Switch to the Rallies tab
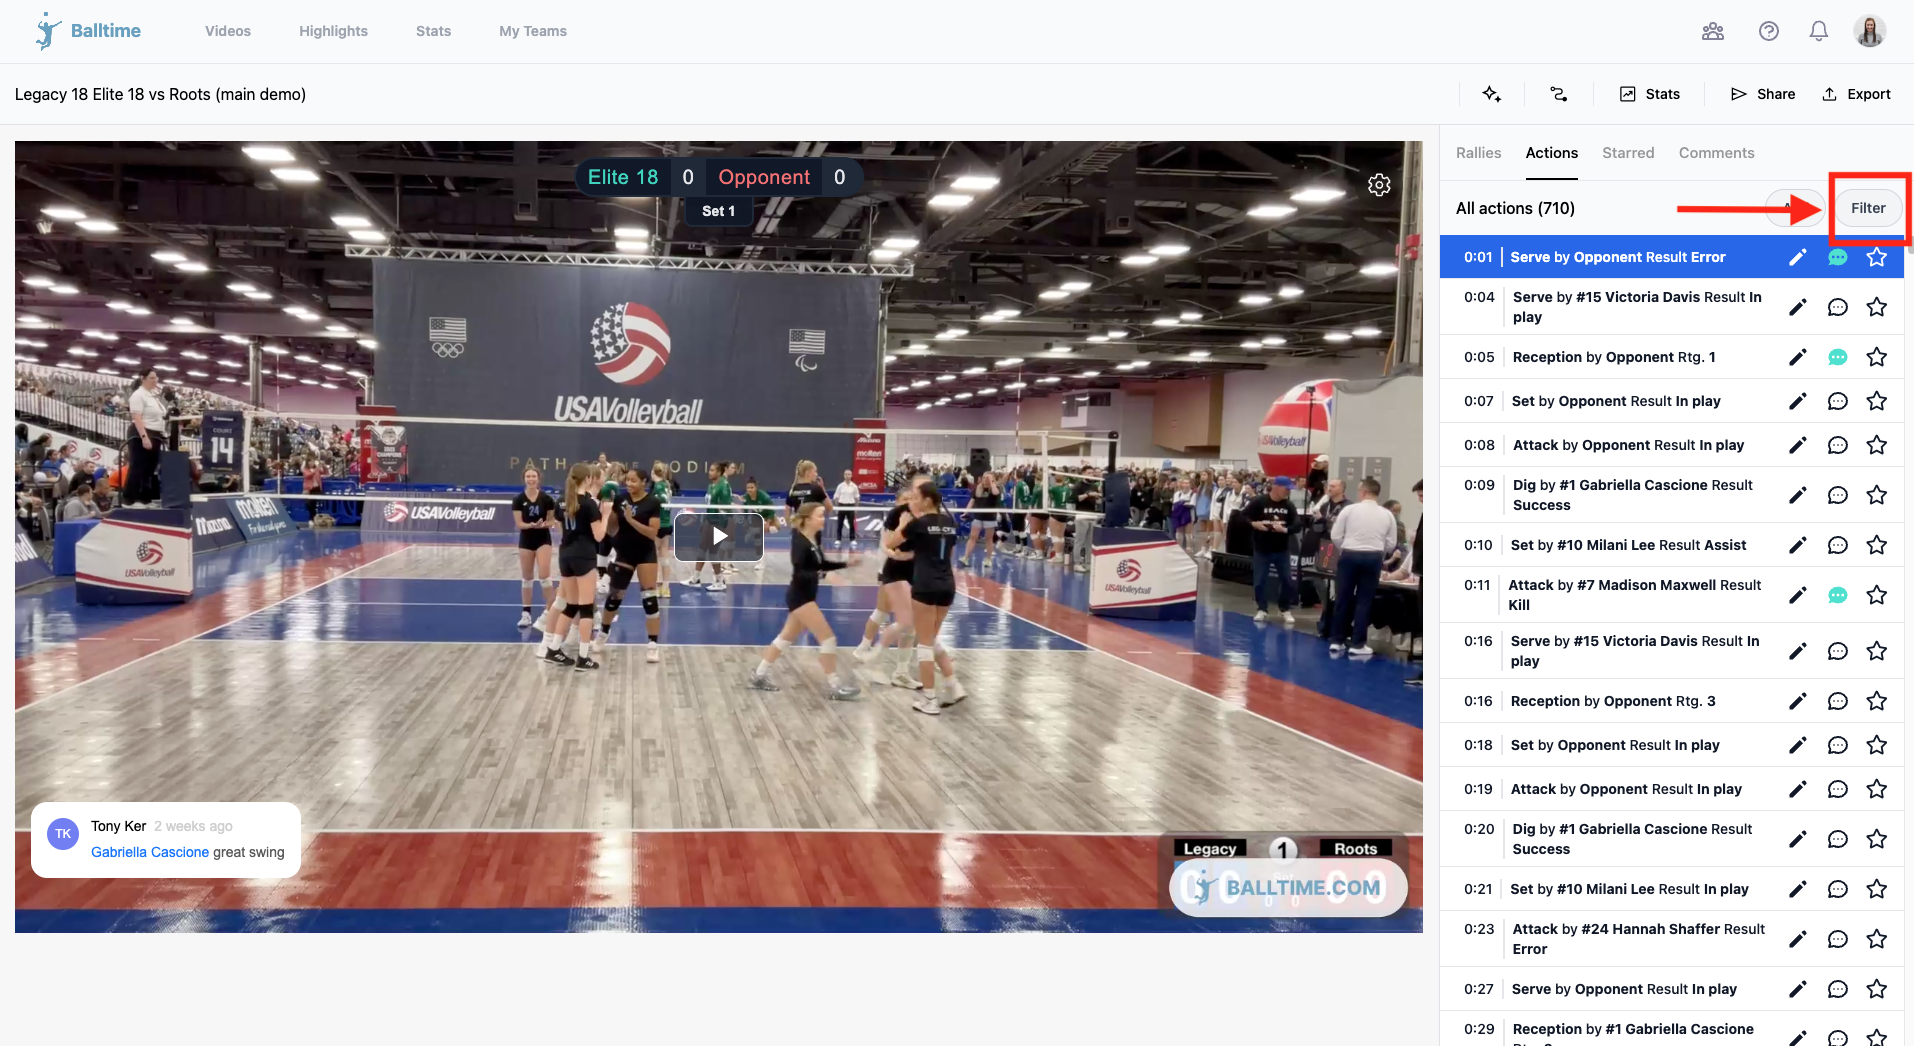 (x=1478, y=153)
